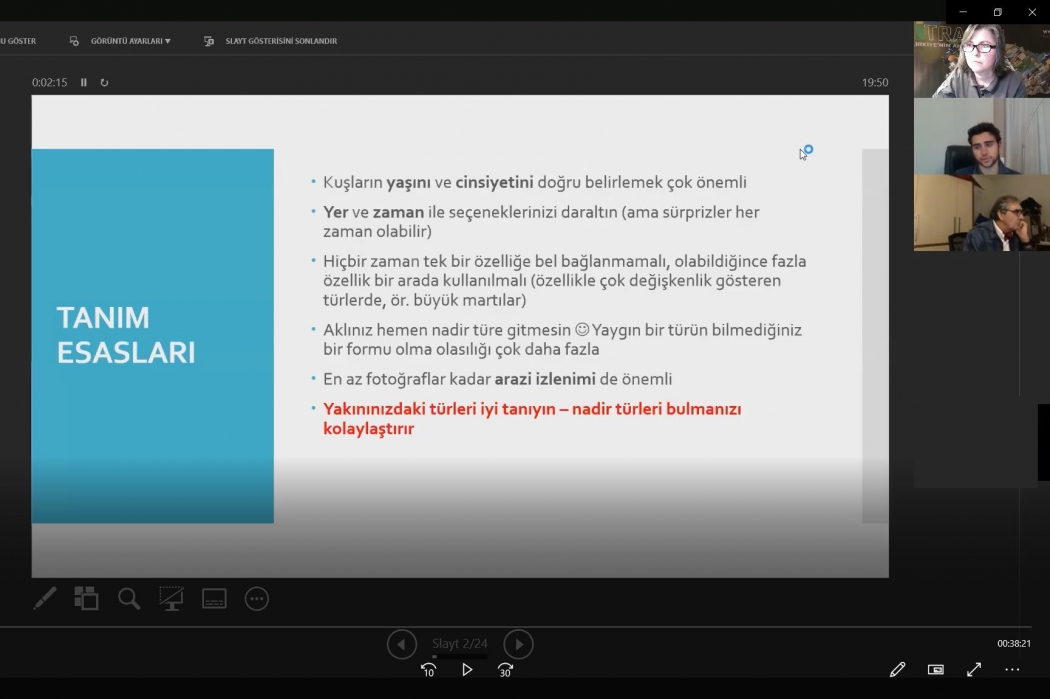This screenshot has height=699, width=1050.
Task: Play the video recording
Action: point(467,670)
